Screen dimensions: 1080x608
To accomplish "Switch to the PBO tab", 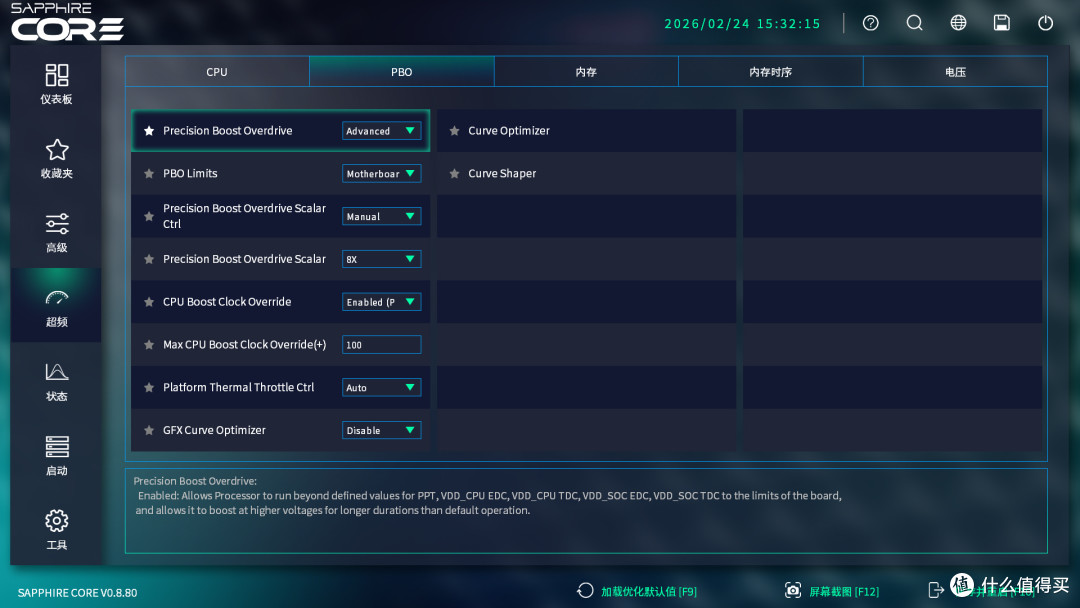I will point(402,72).
